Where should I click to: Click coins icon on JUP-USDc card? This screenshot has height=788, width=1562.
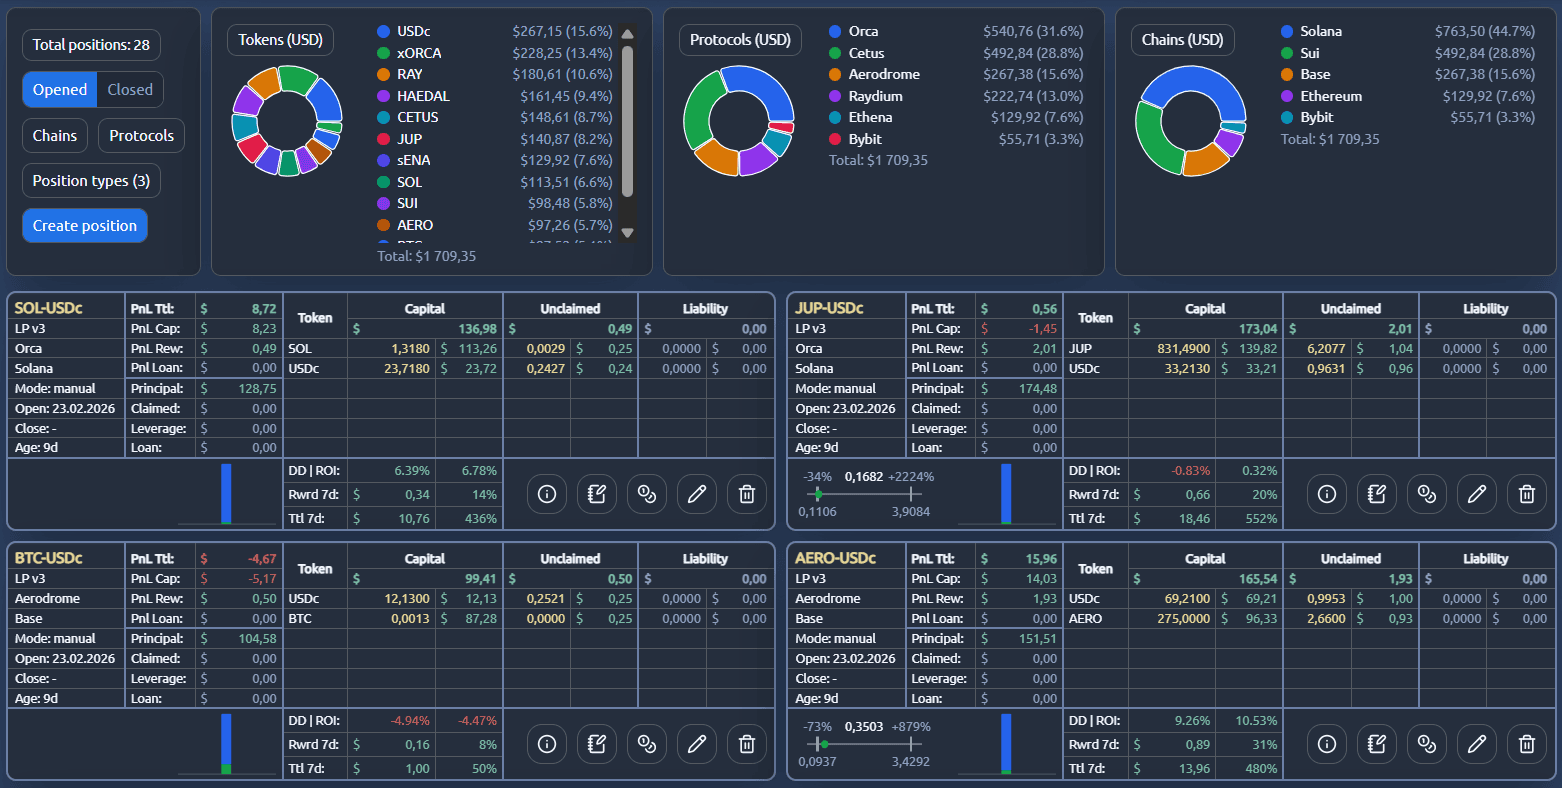1427,494
